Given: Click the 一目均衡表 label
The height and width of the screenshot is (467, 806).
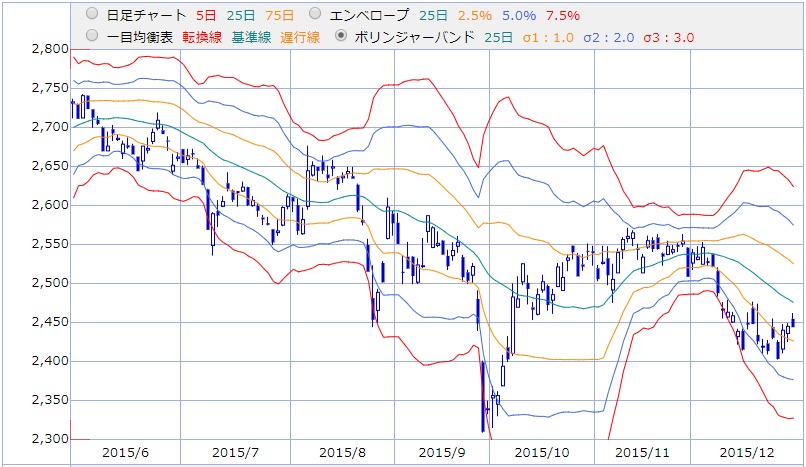Looking at the screenshot, I should point(140,38).
